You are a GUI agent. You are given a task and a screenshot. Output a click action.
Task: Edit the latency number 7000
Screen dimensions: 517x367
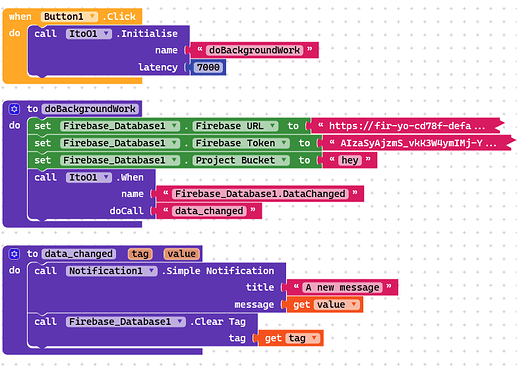click(x=208, y=68)
